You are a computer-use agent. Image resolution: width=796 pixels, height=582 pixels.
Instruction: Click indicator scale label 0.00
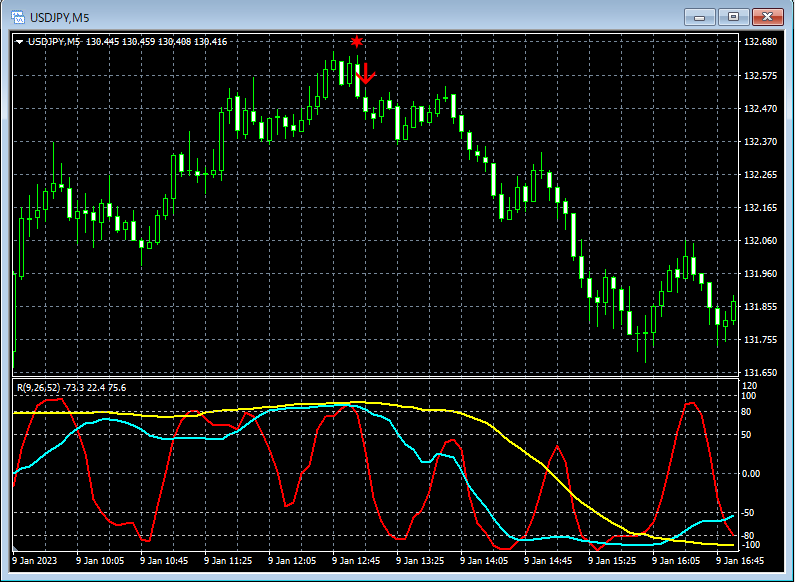click(751, 474)
